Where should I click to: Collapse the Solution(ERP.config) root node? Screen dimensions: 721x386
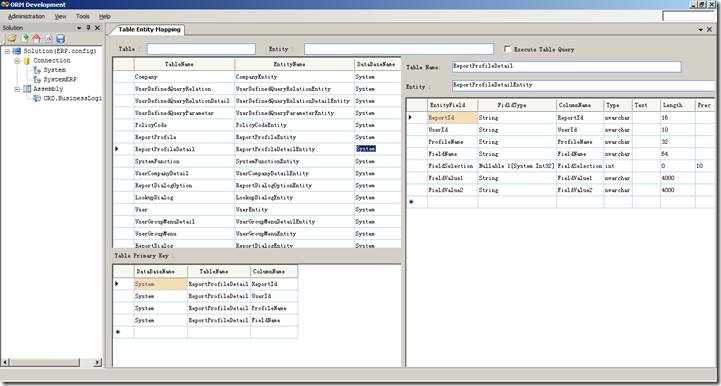pos(7,51)
